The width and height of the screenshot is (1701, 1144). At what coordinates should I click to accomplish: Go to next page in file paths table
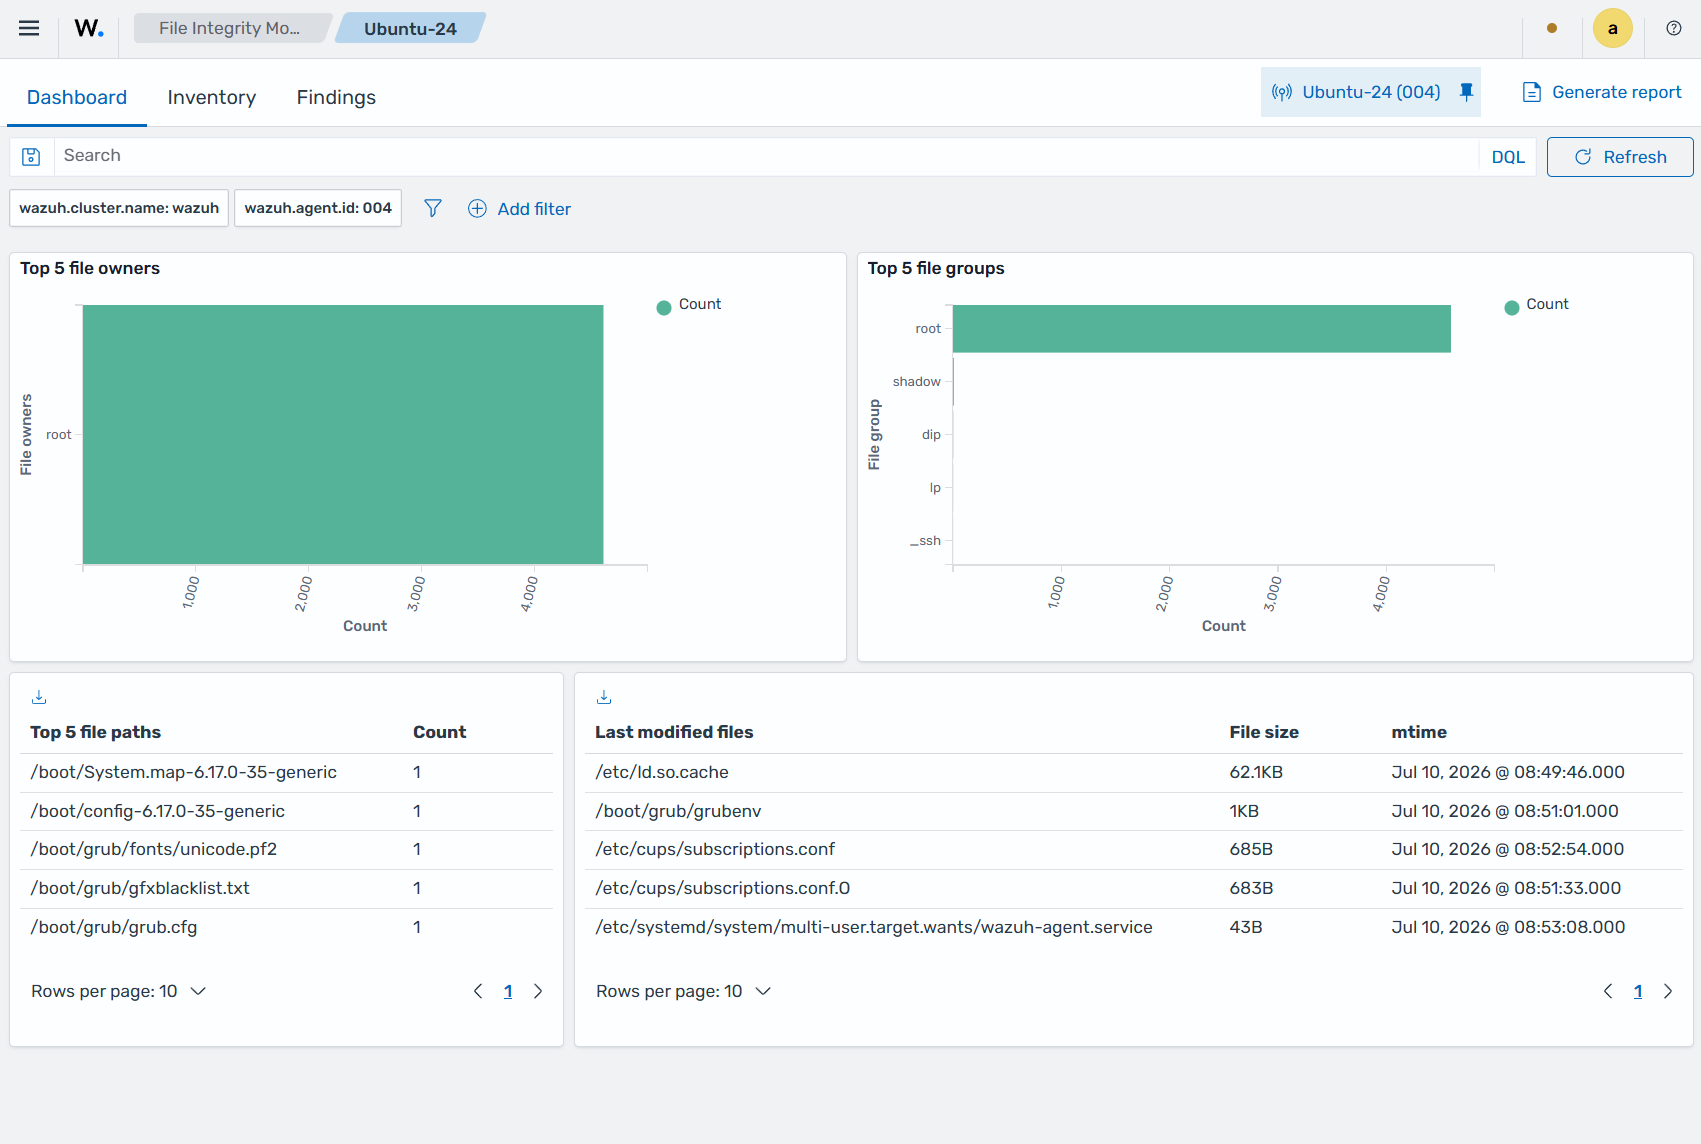(538, 991)
